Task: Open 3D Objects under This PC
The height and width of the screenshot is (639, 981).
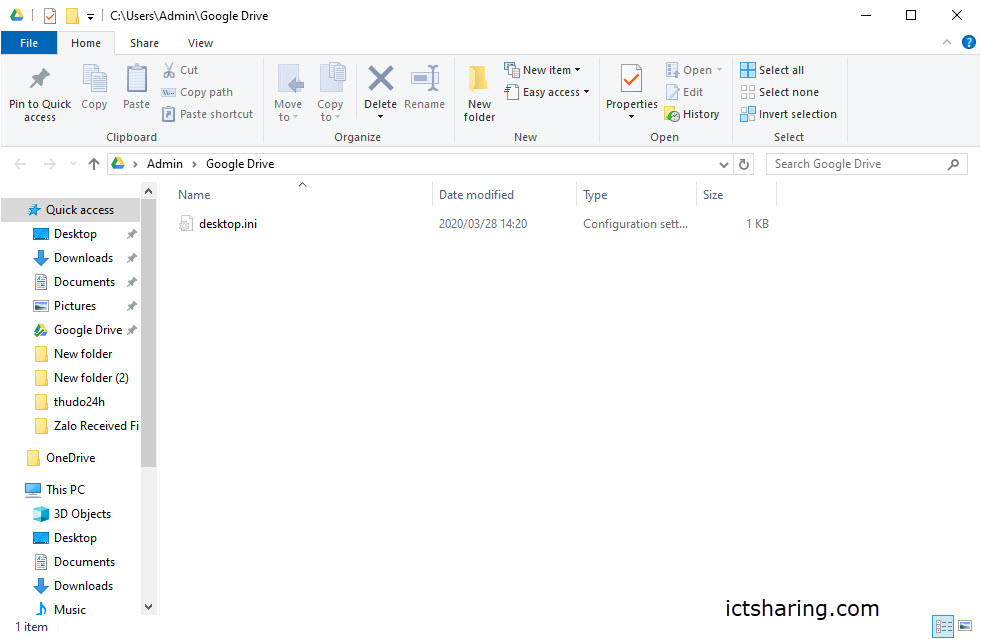Action: (x=82, y=514)
